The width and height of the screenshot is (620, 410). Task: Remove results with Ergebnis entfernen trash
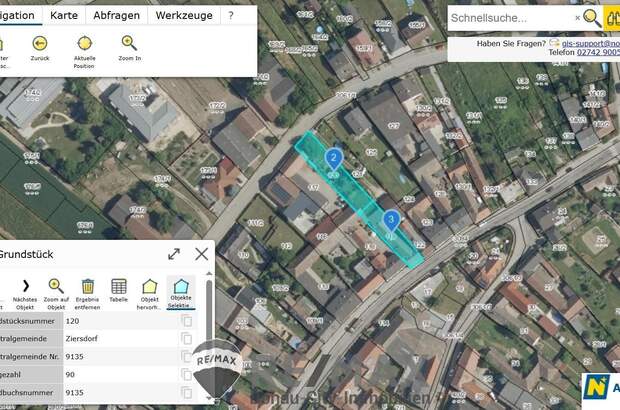[87, 294]
